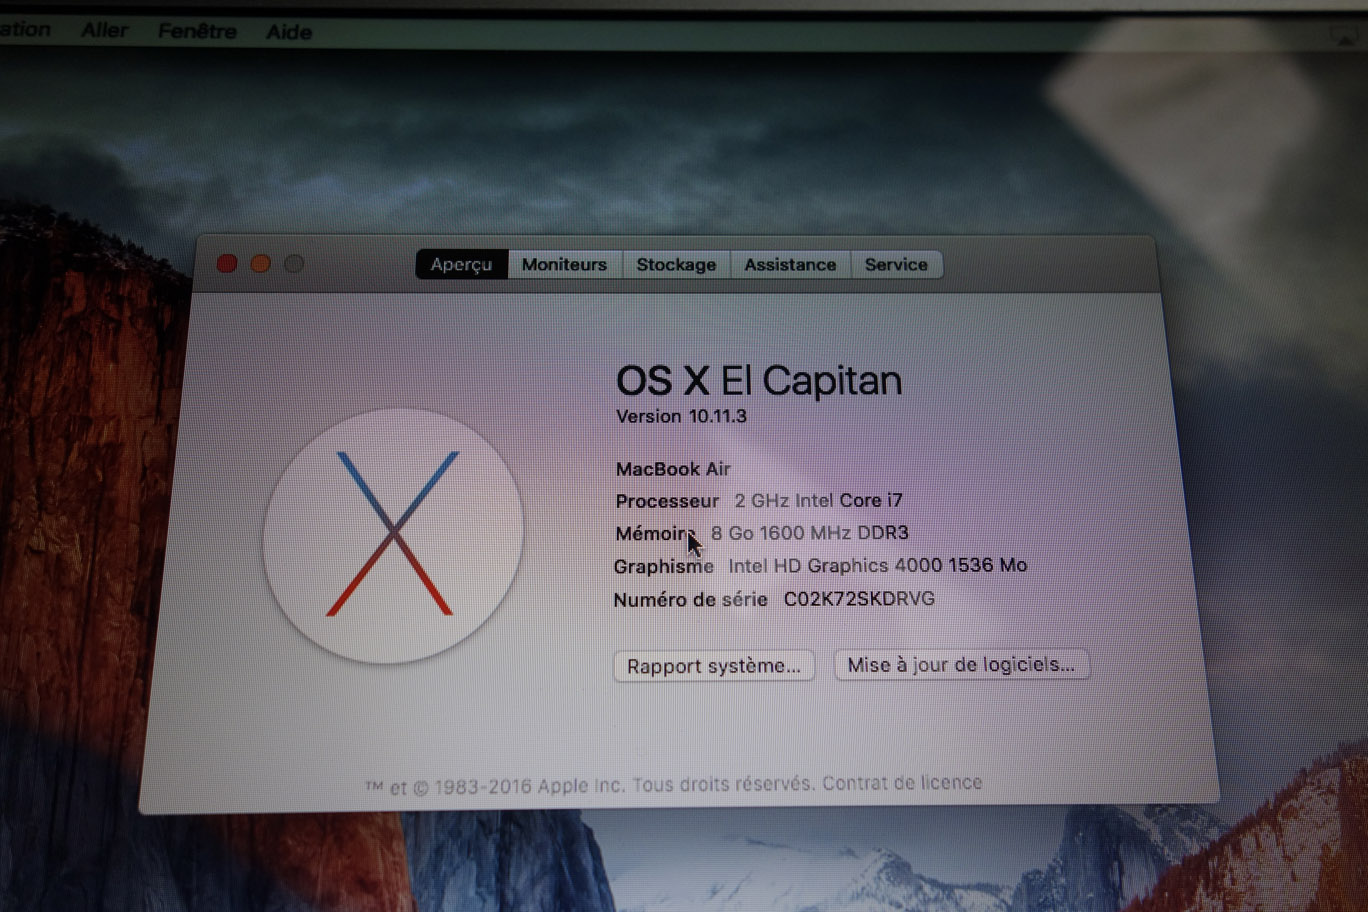Open the Assistance tab
Image resolution: width=1368 pixels, height=912 pixels.
tap(790, 265)
